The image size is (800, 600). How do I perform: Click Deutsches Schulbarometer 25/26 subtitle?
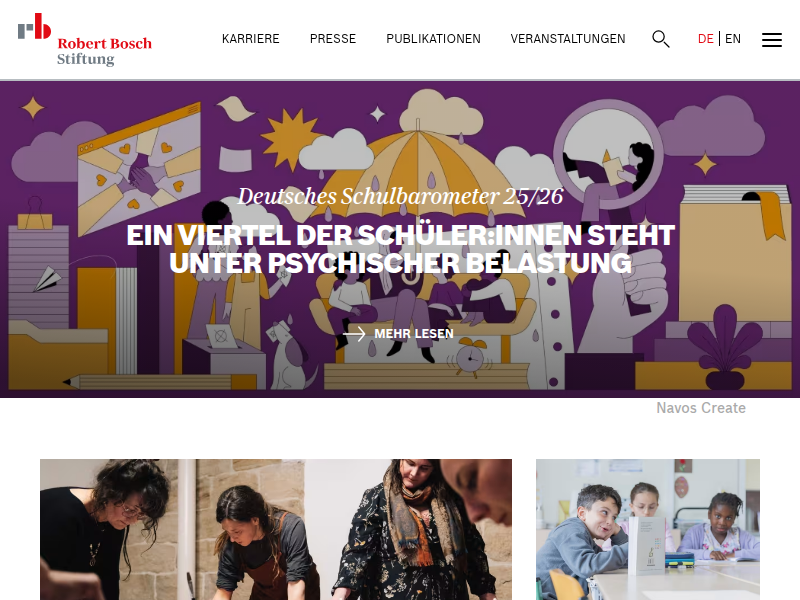[x=401, y=196]
